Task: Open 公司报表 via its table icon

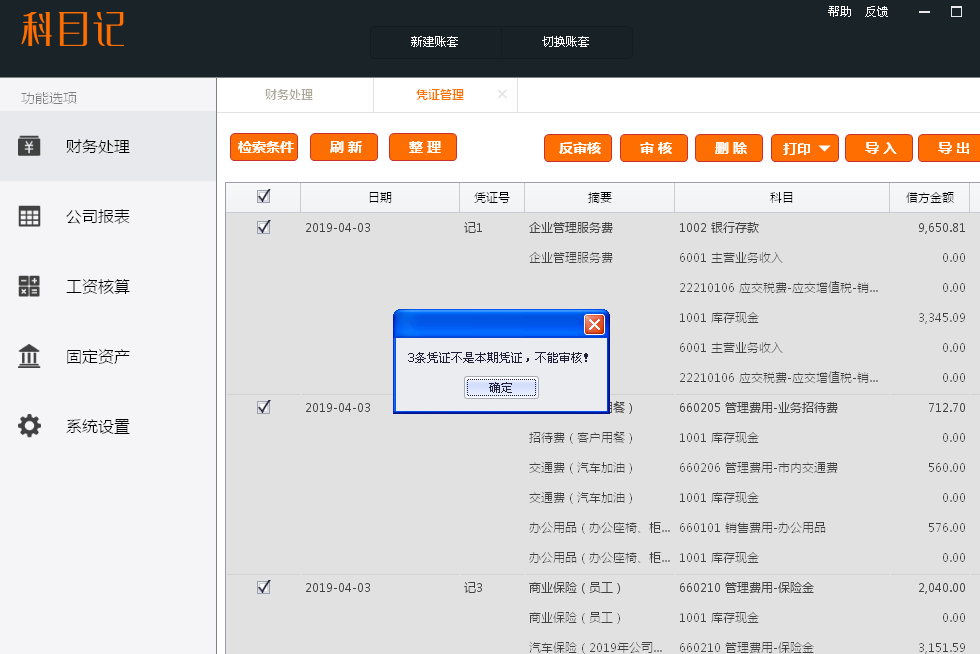Action: 30,216
